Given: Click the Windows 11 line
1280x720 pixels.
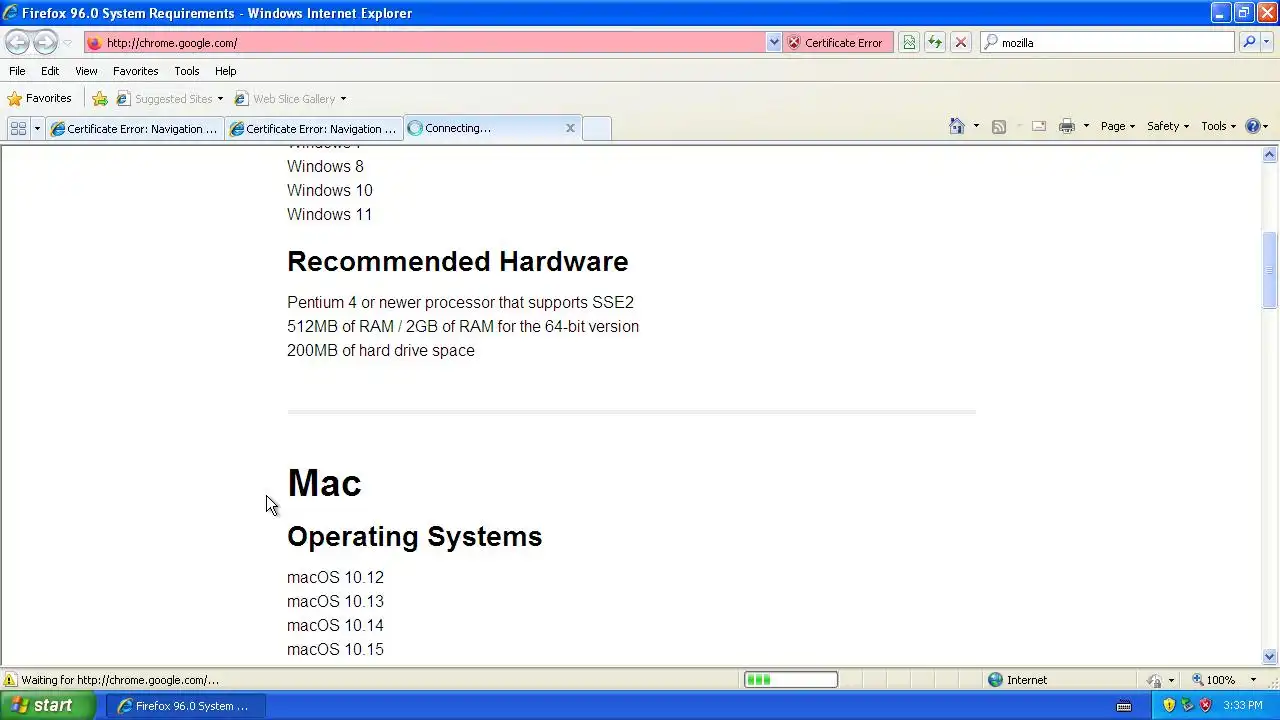Looking at the screenshot, I should (x=329, y=215).
